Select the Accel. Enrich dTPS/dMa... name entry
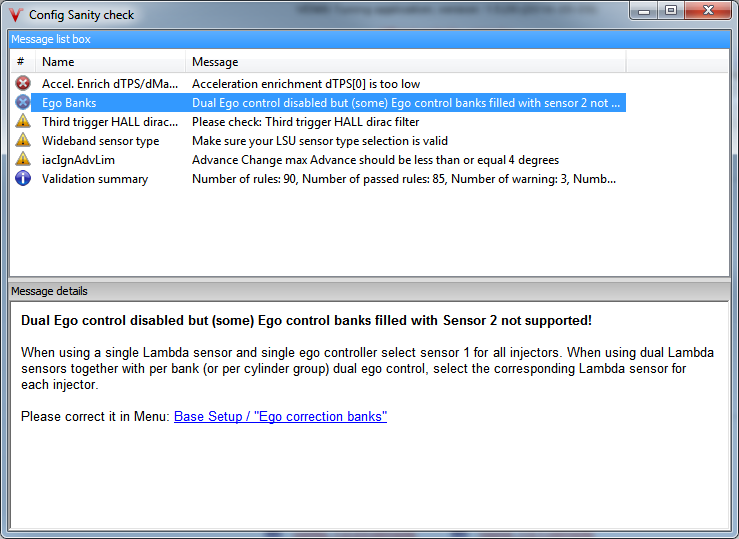The height and width of the screenshot is (539, 739). 110,84
